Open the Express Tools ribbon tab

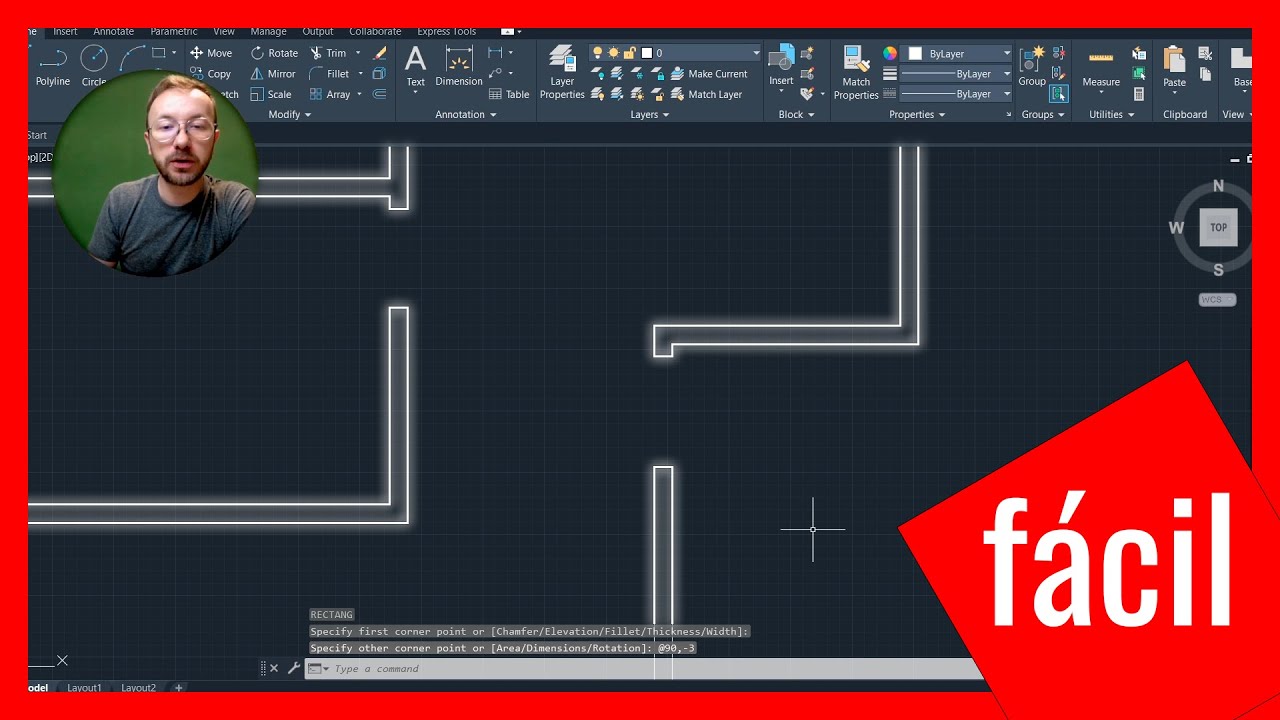click(447, 32)
